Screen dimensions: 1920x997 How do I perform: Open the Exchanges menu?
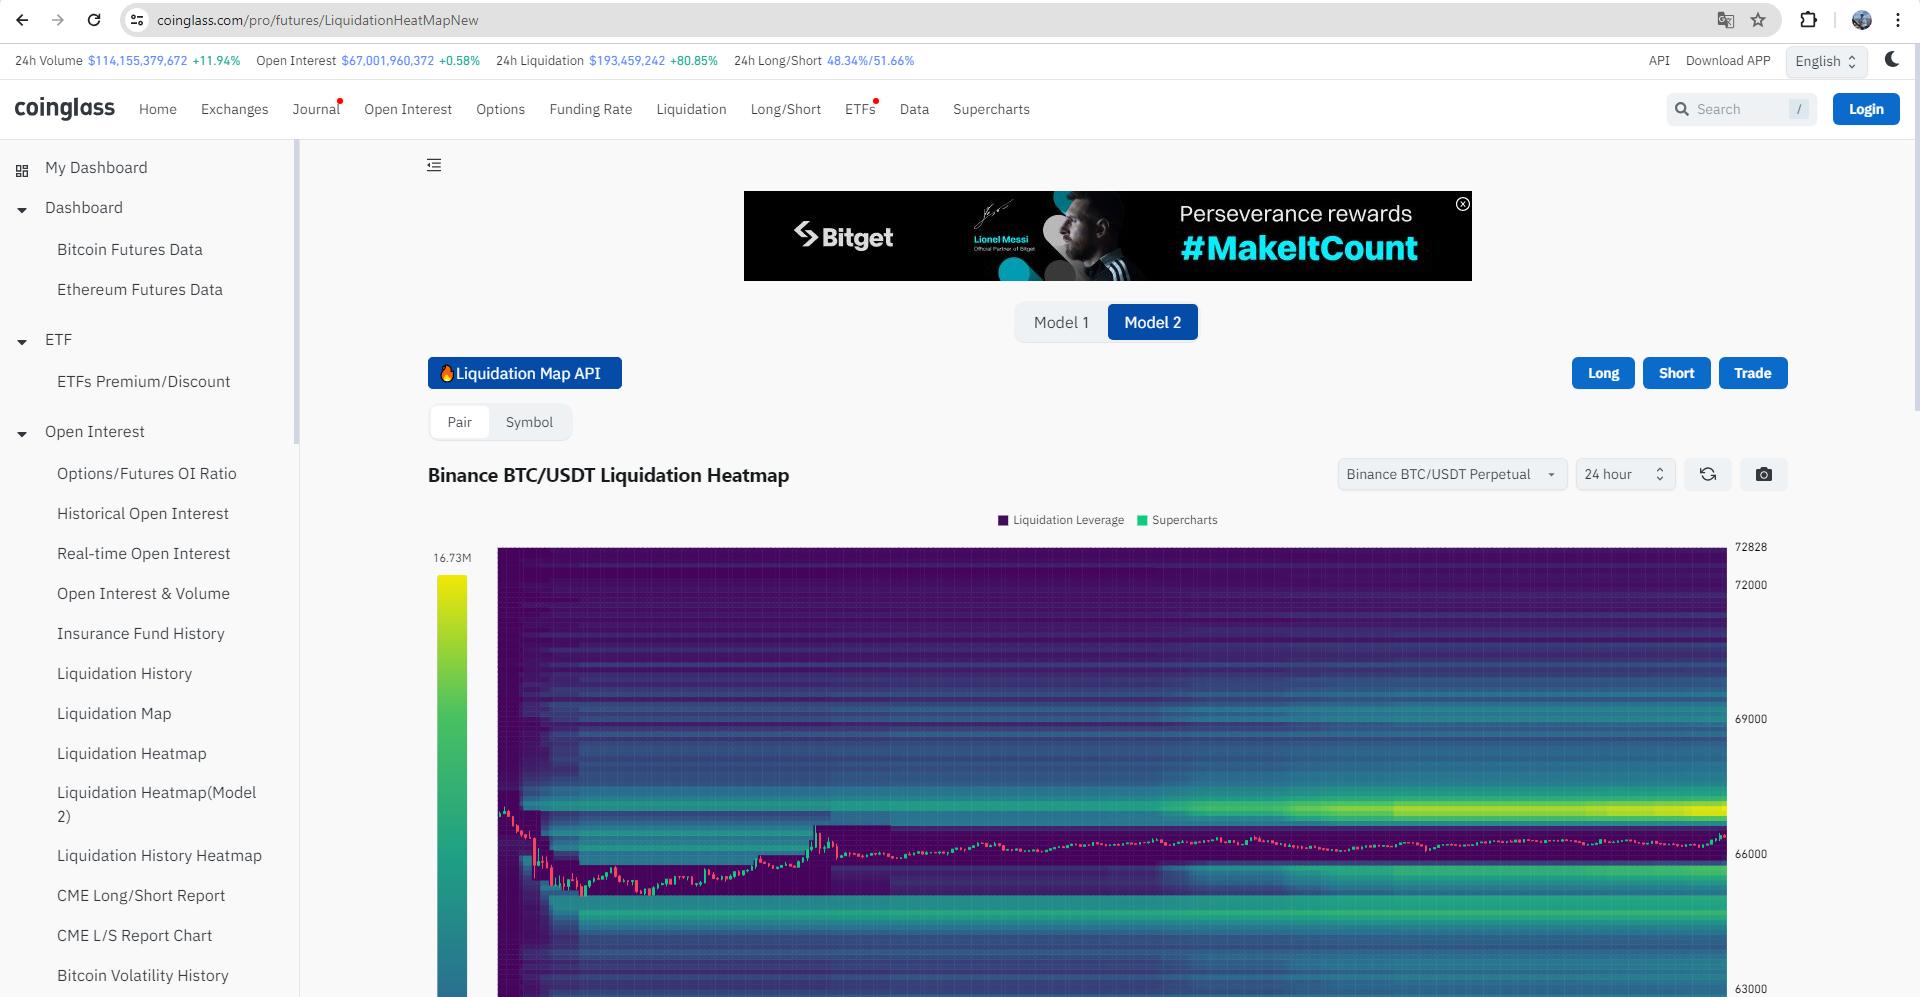235,109
